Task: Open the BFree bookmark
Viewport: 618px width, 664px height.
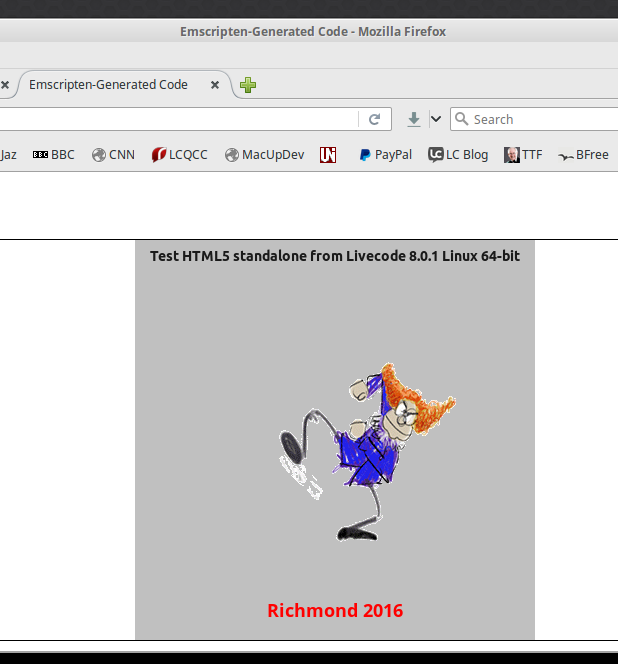Action: click(x=584, y=155)
